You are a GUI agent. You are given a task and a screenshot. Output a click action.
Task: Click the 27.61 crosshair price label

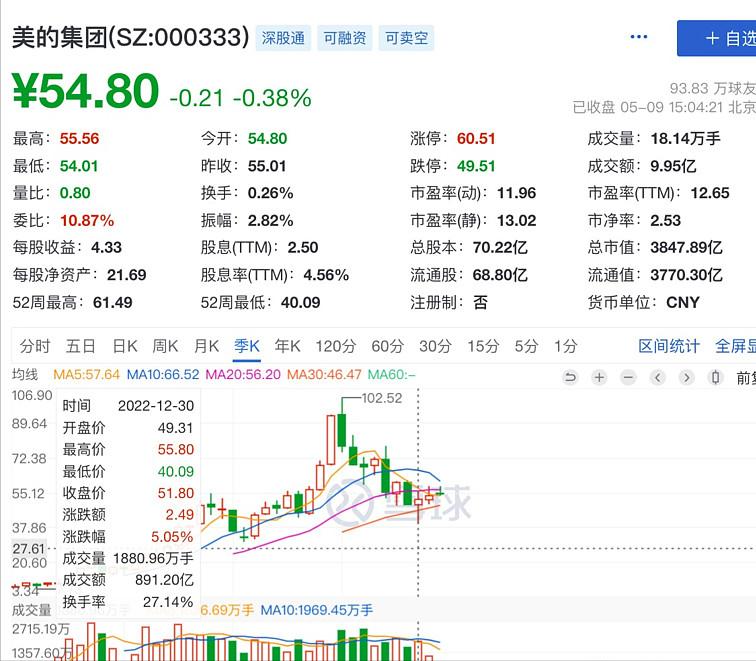(x=28, y=549)
